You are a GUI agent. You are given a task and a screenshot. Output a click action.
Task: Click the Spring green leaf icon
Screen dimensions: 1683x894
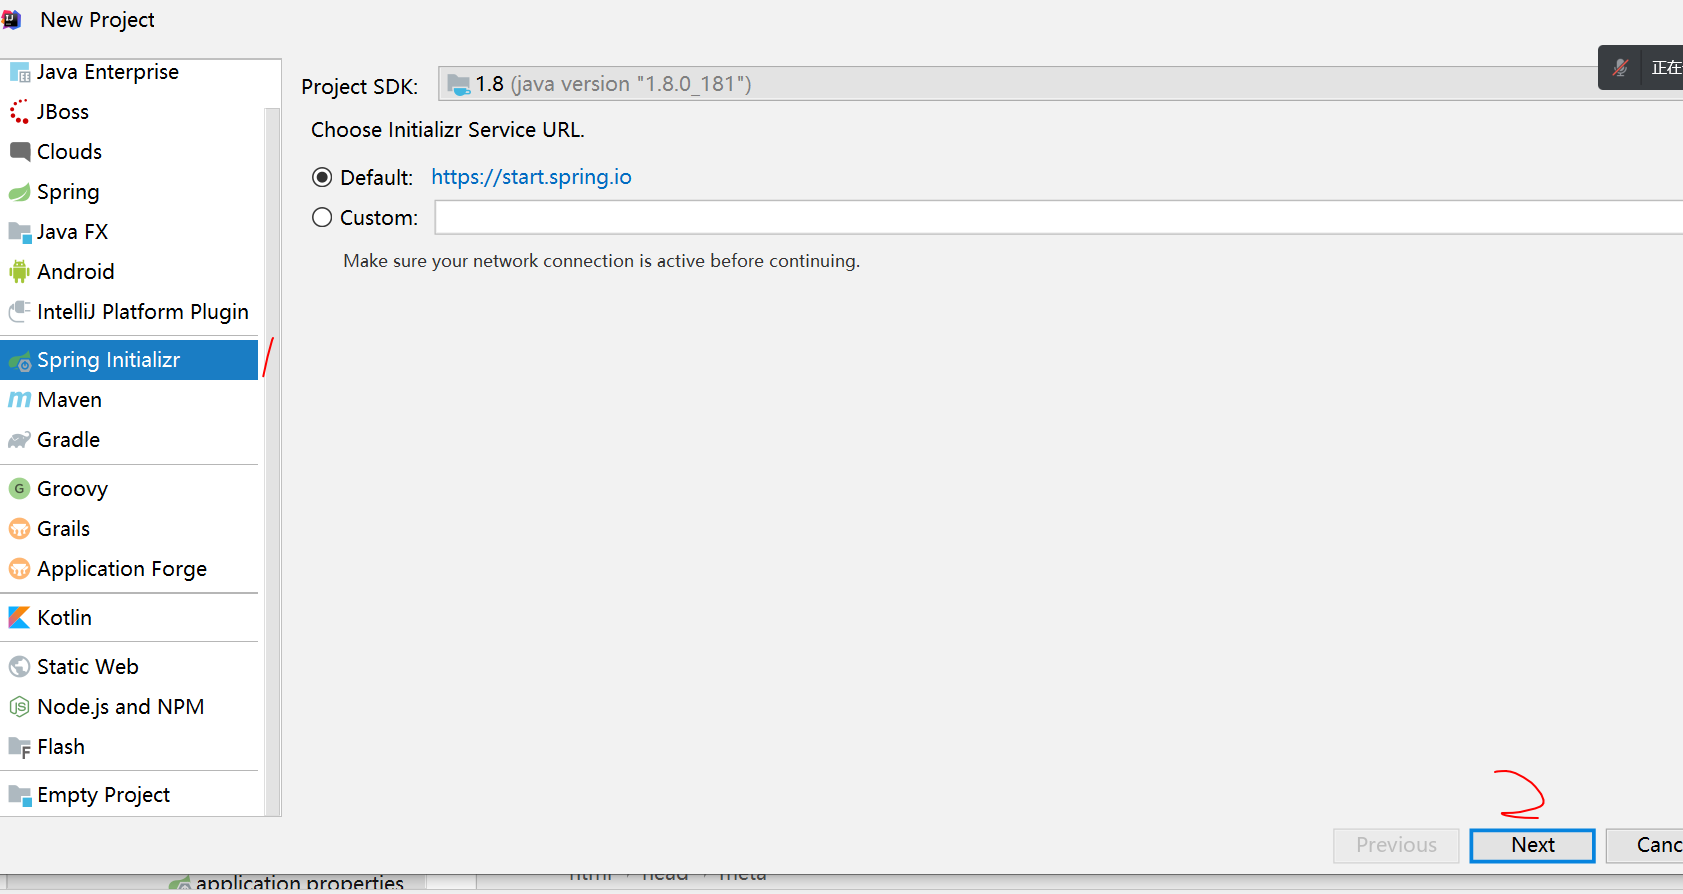tap(19, 192)
